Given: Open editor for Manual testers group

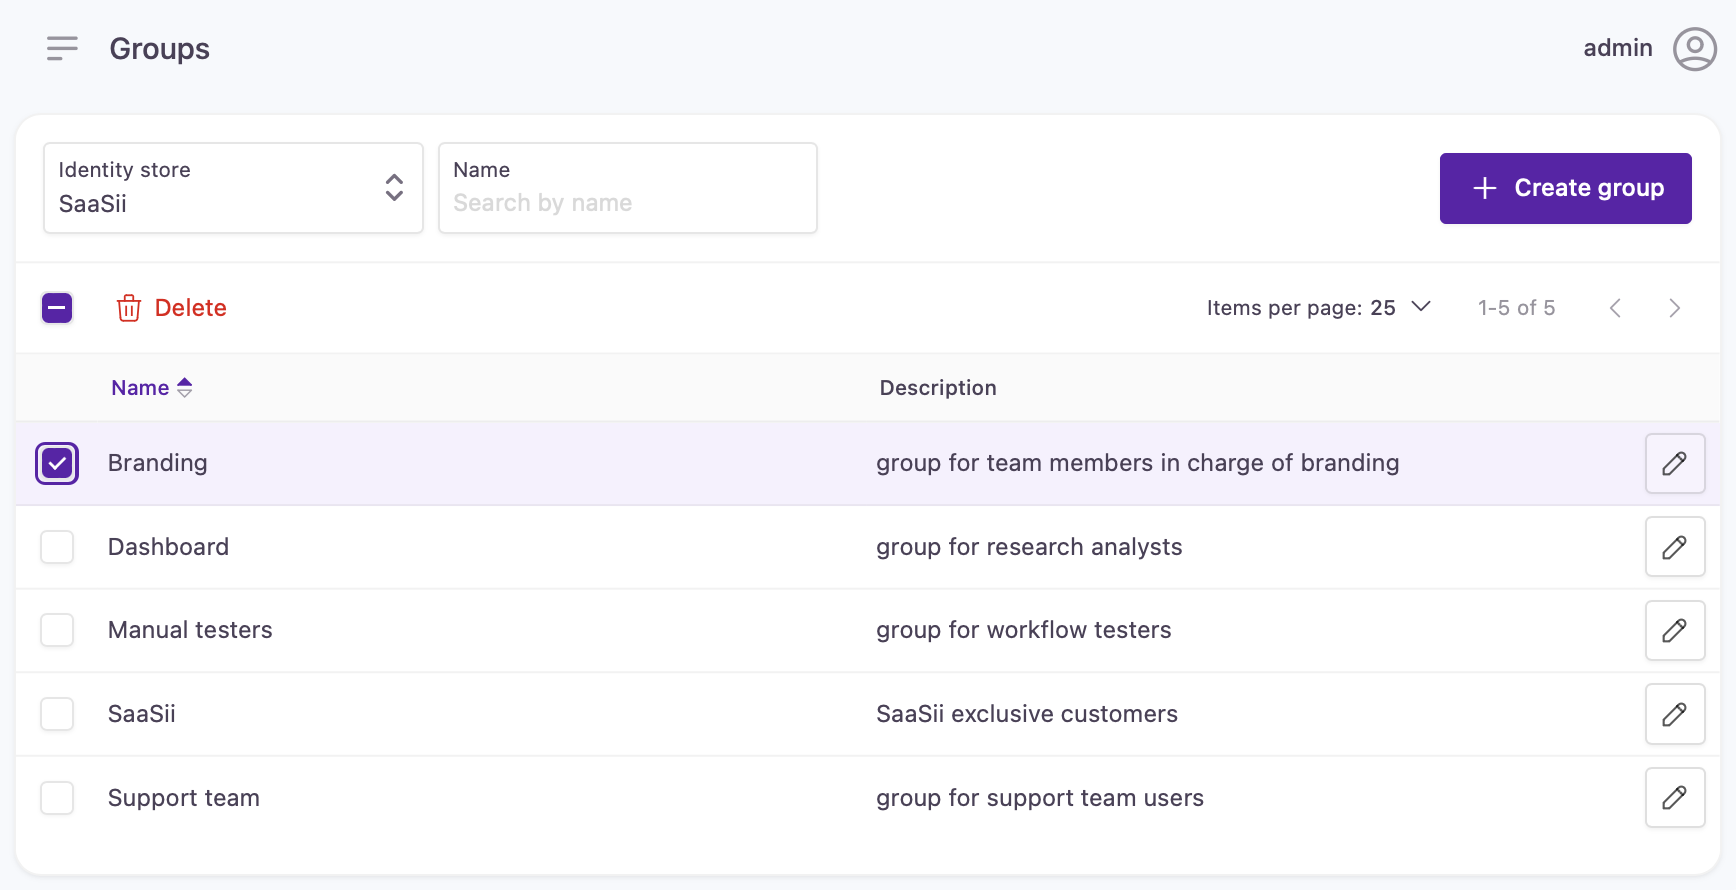Looking at the screenshot, I should tap(1675, 630).
